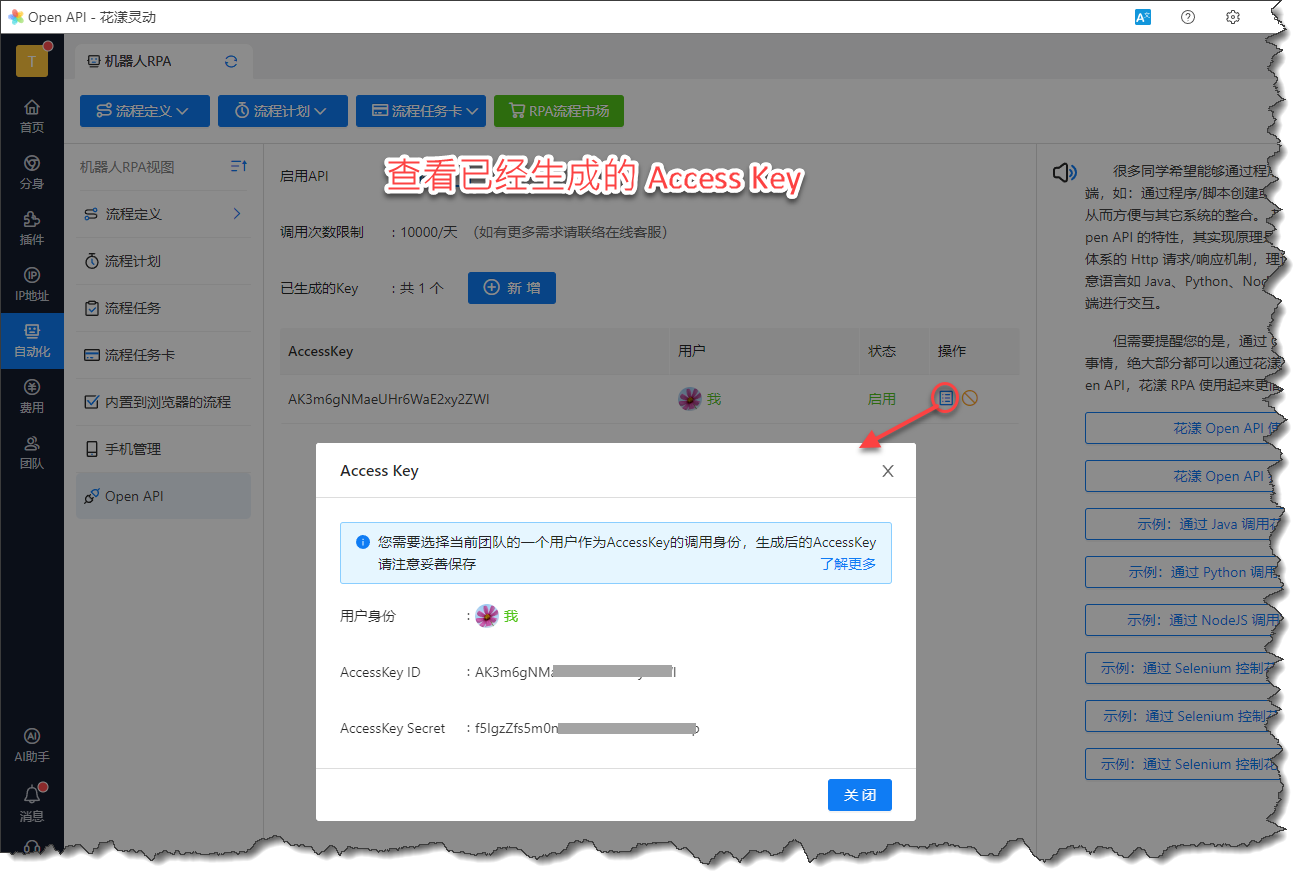Open the RPA流程市场 button
The height and width of the screenshot is (885, 1308).
[x=559, y=111]
